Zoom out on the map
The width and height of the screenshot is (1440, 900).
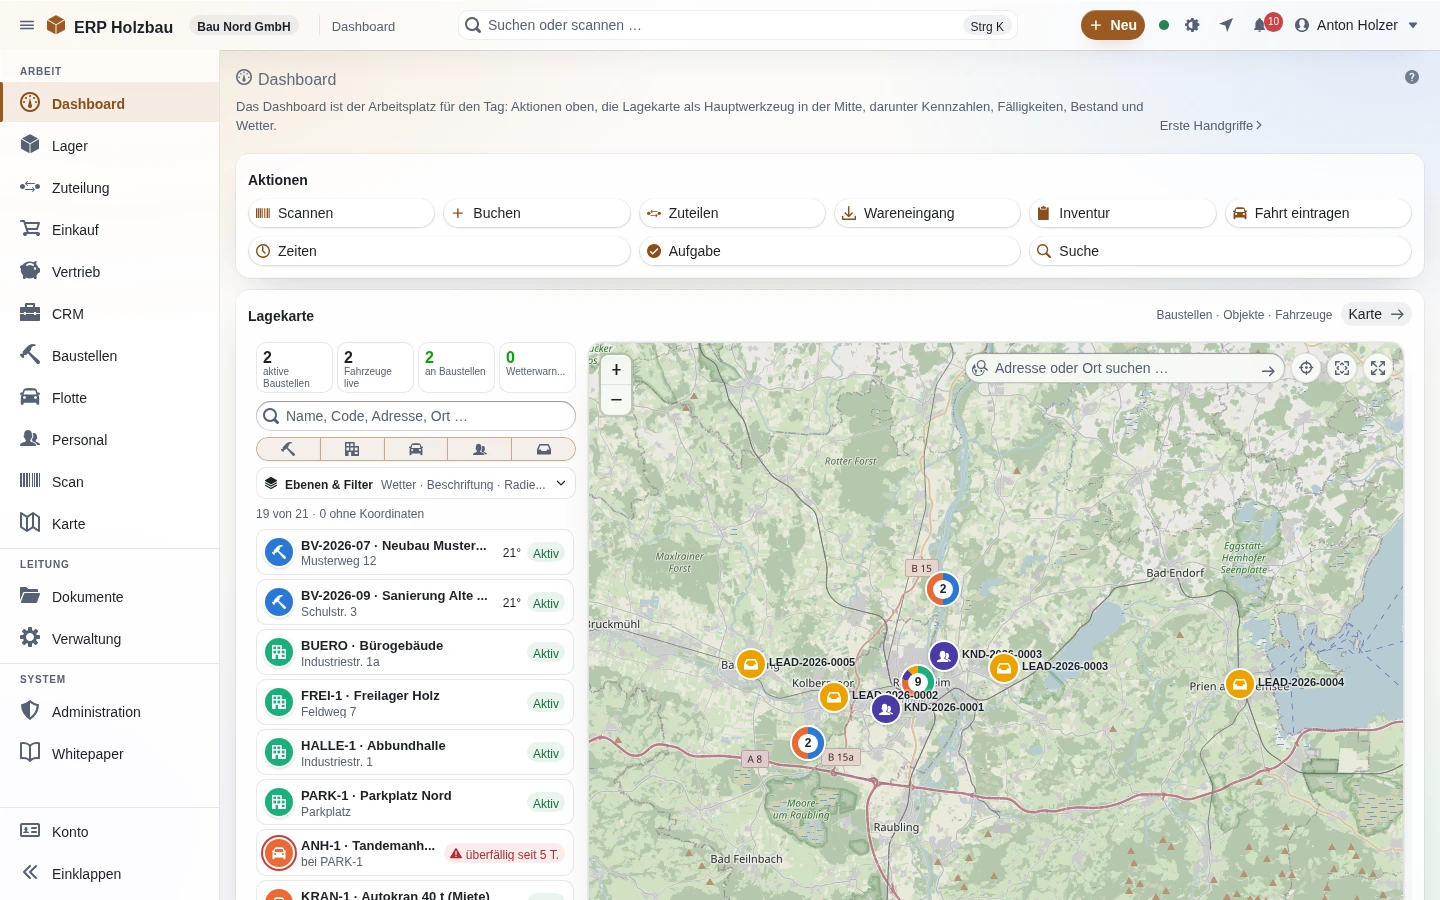point(616,400)
